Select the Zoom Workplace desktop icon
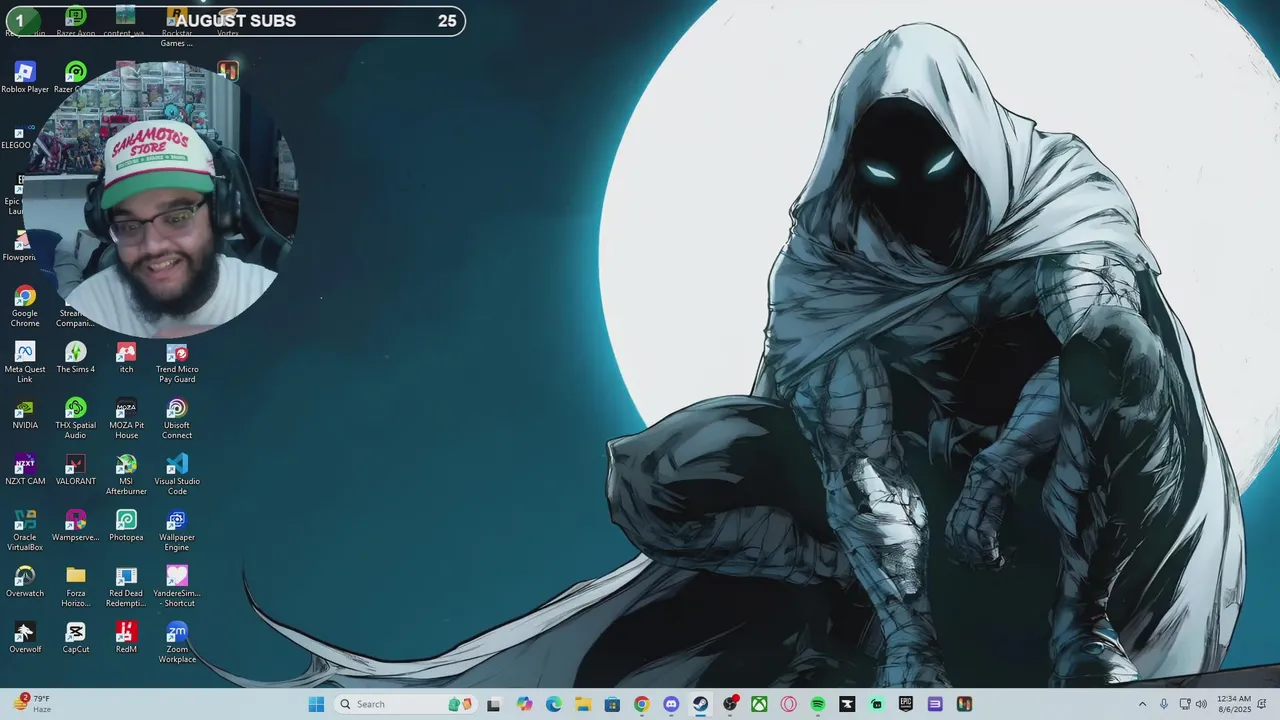 tap(177, 642)
